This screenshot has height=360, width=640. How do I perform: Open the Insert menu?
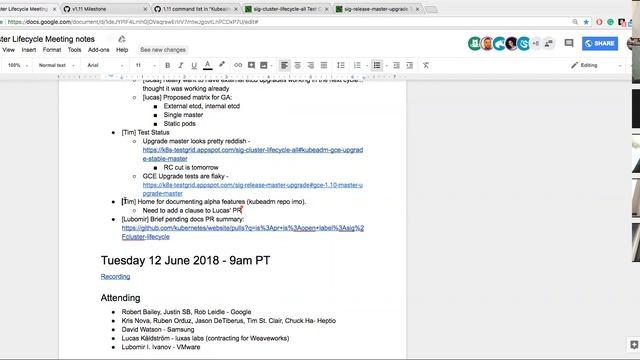coord(29,50)
